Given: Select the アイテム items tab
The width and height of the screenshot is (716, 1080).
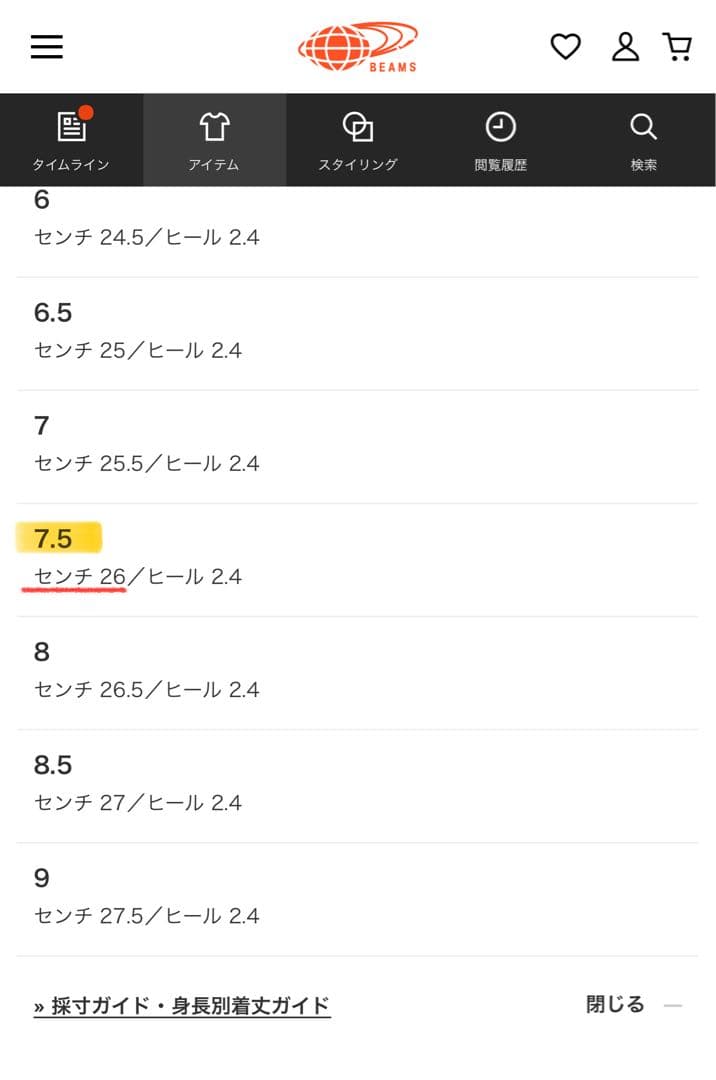Looking at the screenshot, I should coord(214,140).
